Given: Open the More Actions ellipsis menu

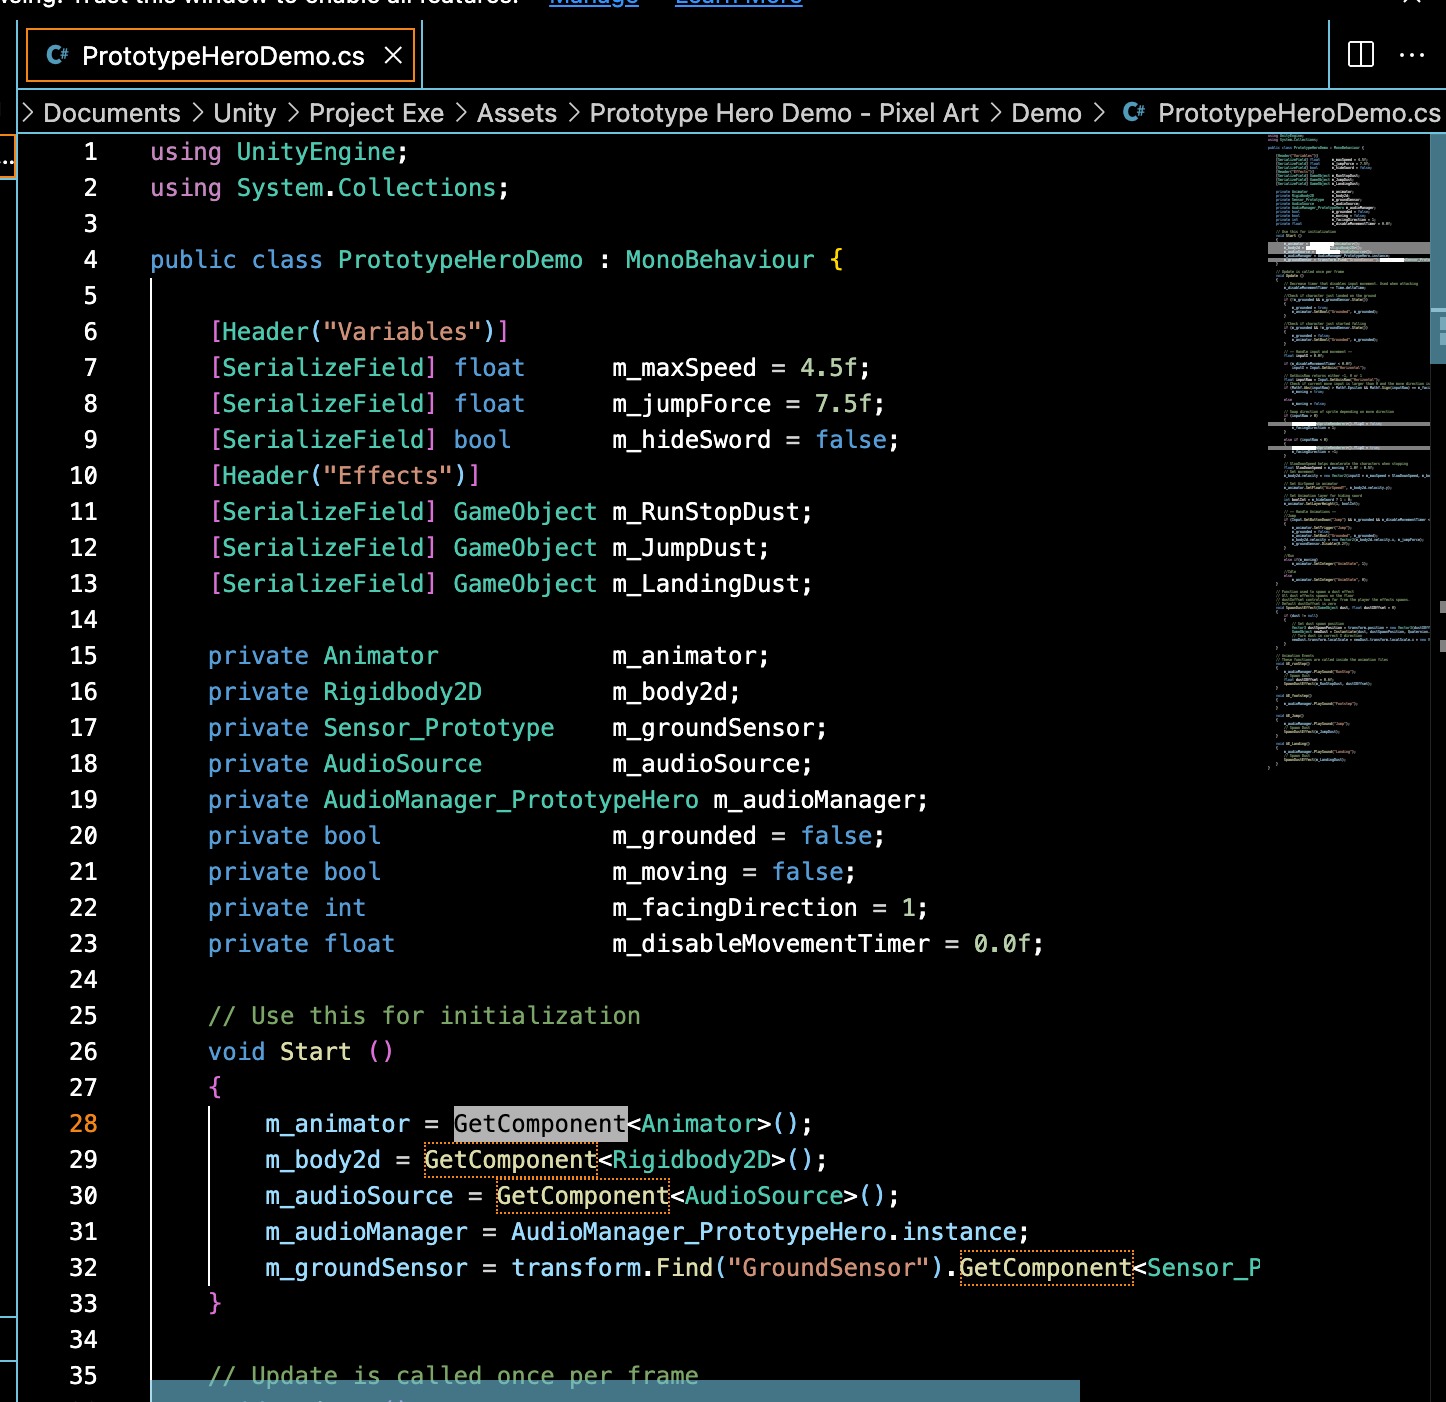Looking at the screenshot, I should pyautogui.click(x=1412, y=55).
